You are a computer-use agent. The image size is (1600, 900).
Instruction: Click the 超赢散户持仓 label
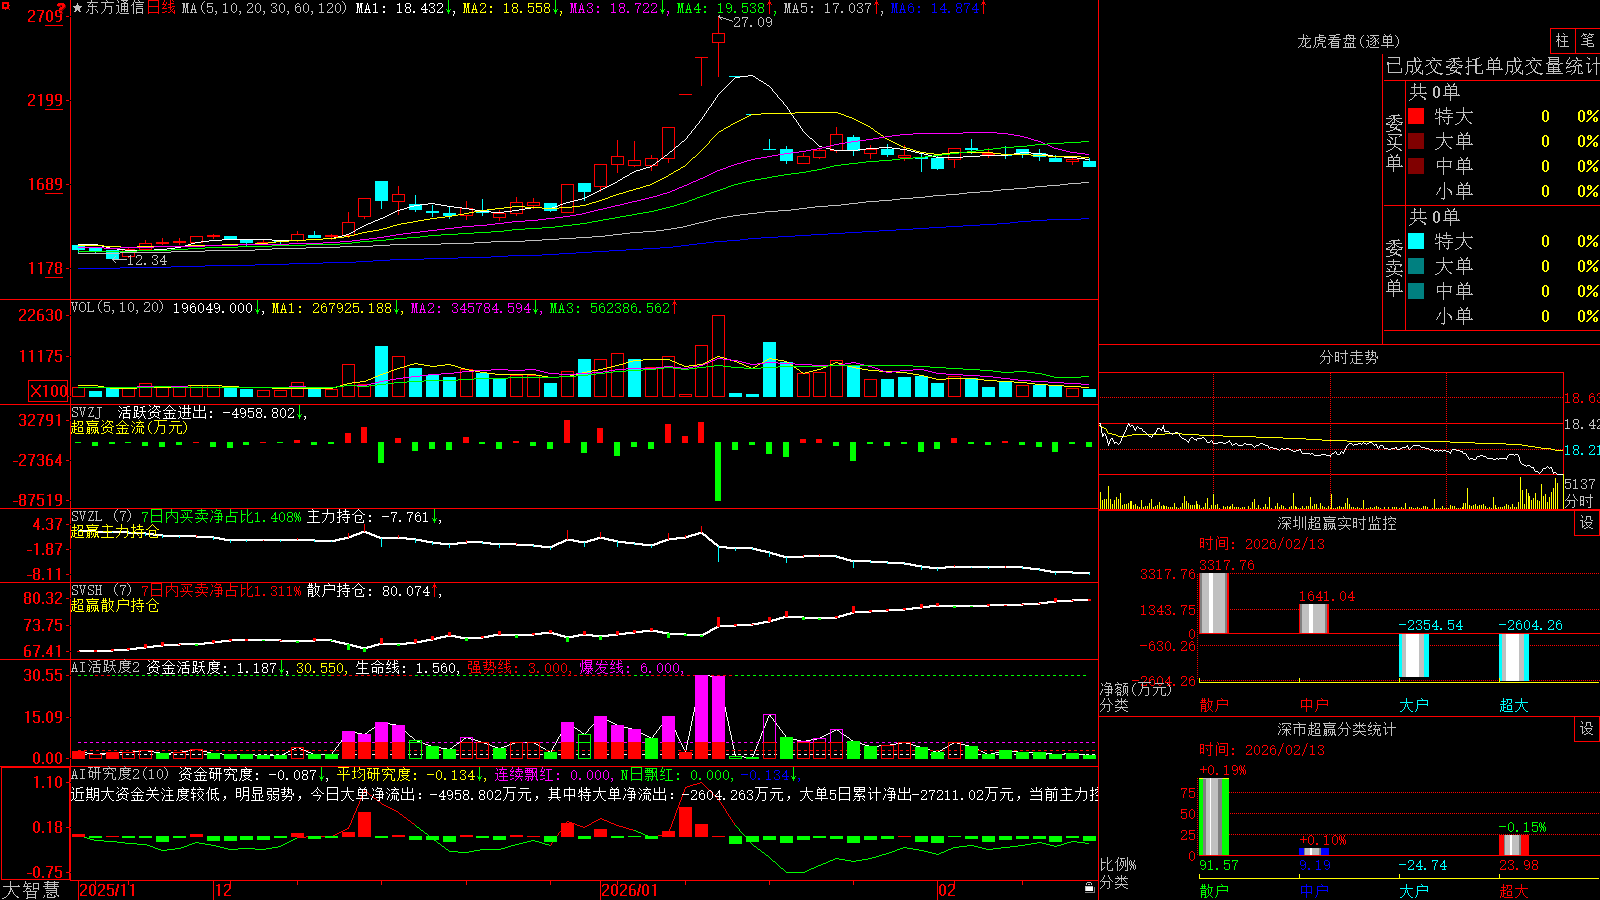coord(115,605)
